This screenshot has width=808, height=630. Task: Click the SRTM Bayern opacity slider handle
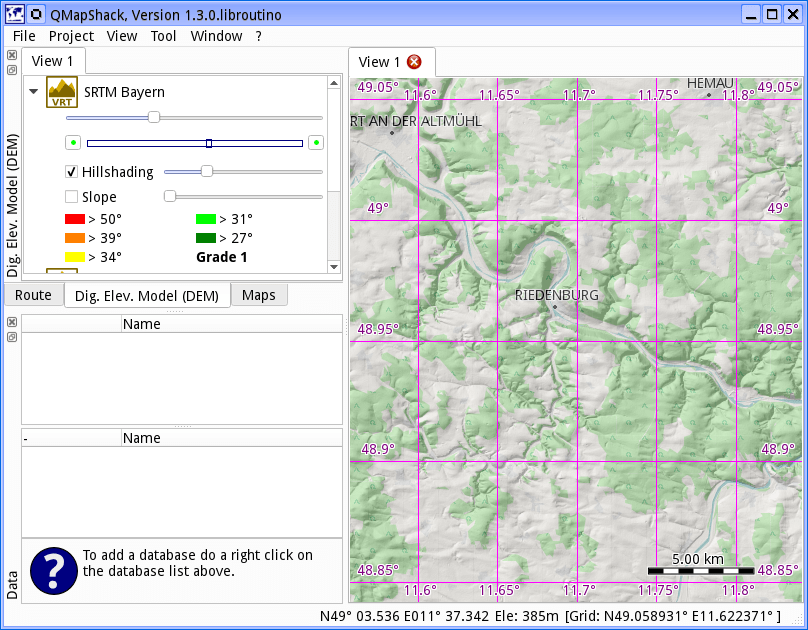154,117
